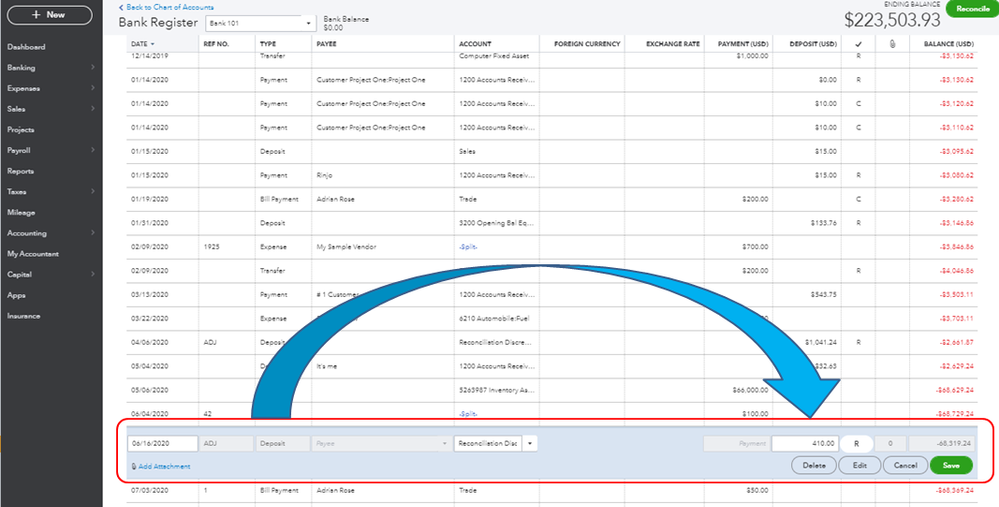Open Insurance in the sidebar
The height and width of the screenshot is (507, 999).
24,316
